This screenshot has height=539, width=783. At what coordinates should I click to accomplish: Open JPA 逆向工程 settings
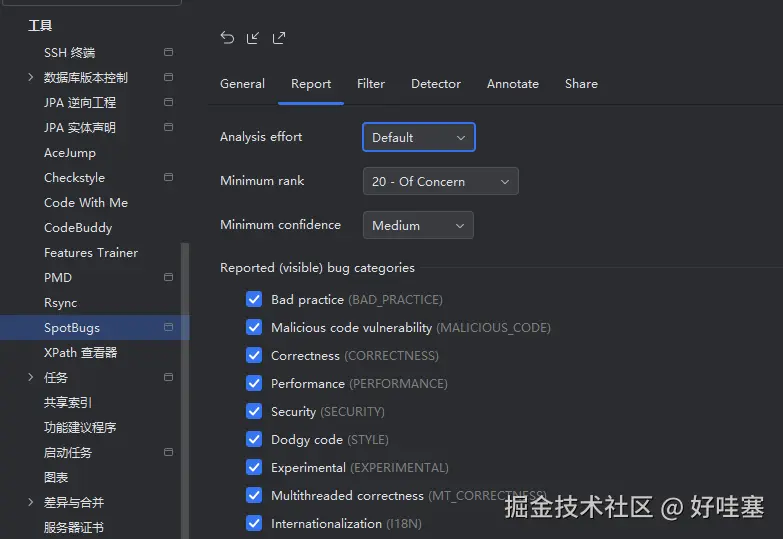pyautogui.click(x=80, y=102)
